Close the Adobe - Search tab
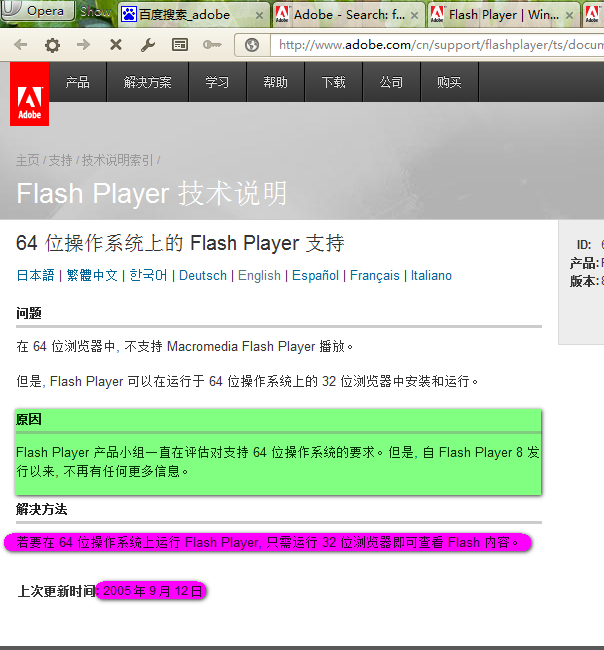Viewport: 604px width, 650px height. (x=414, y=16)
